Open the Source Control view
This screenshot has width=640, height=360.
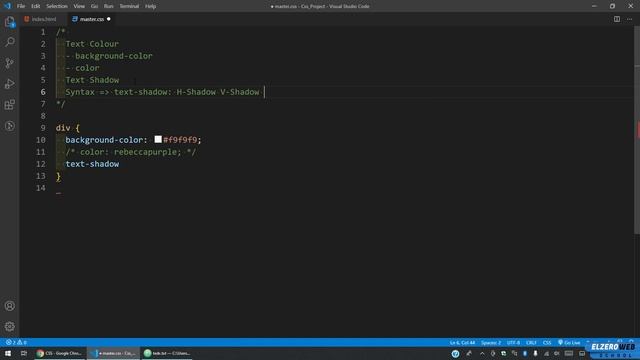(10, 63)
